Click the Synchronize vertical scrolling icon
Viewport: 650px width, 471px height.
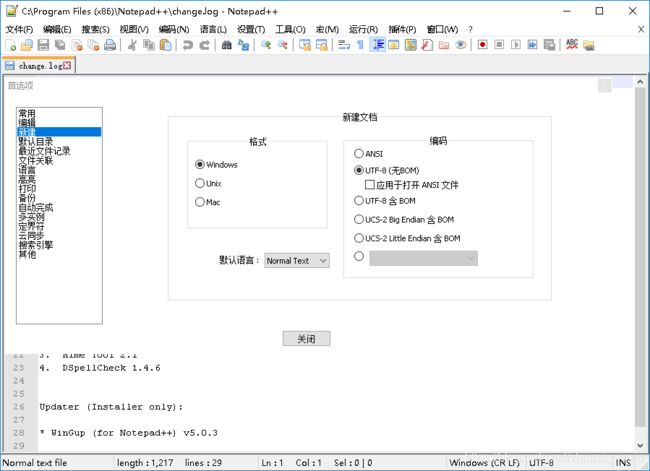pos(305,45)
